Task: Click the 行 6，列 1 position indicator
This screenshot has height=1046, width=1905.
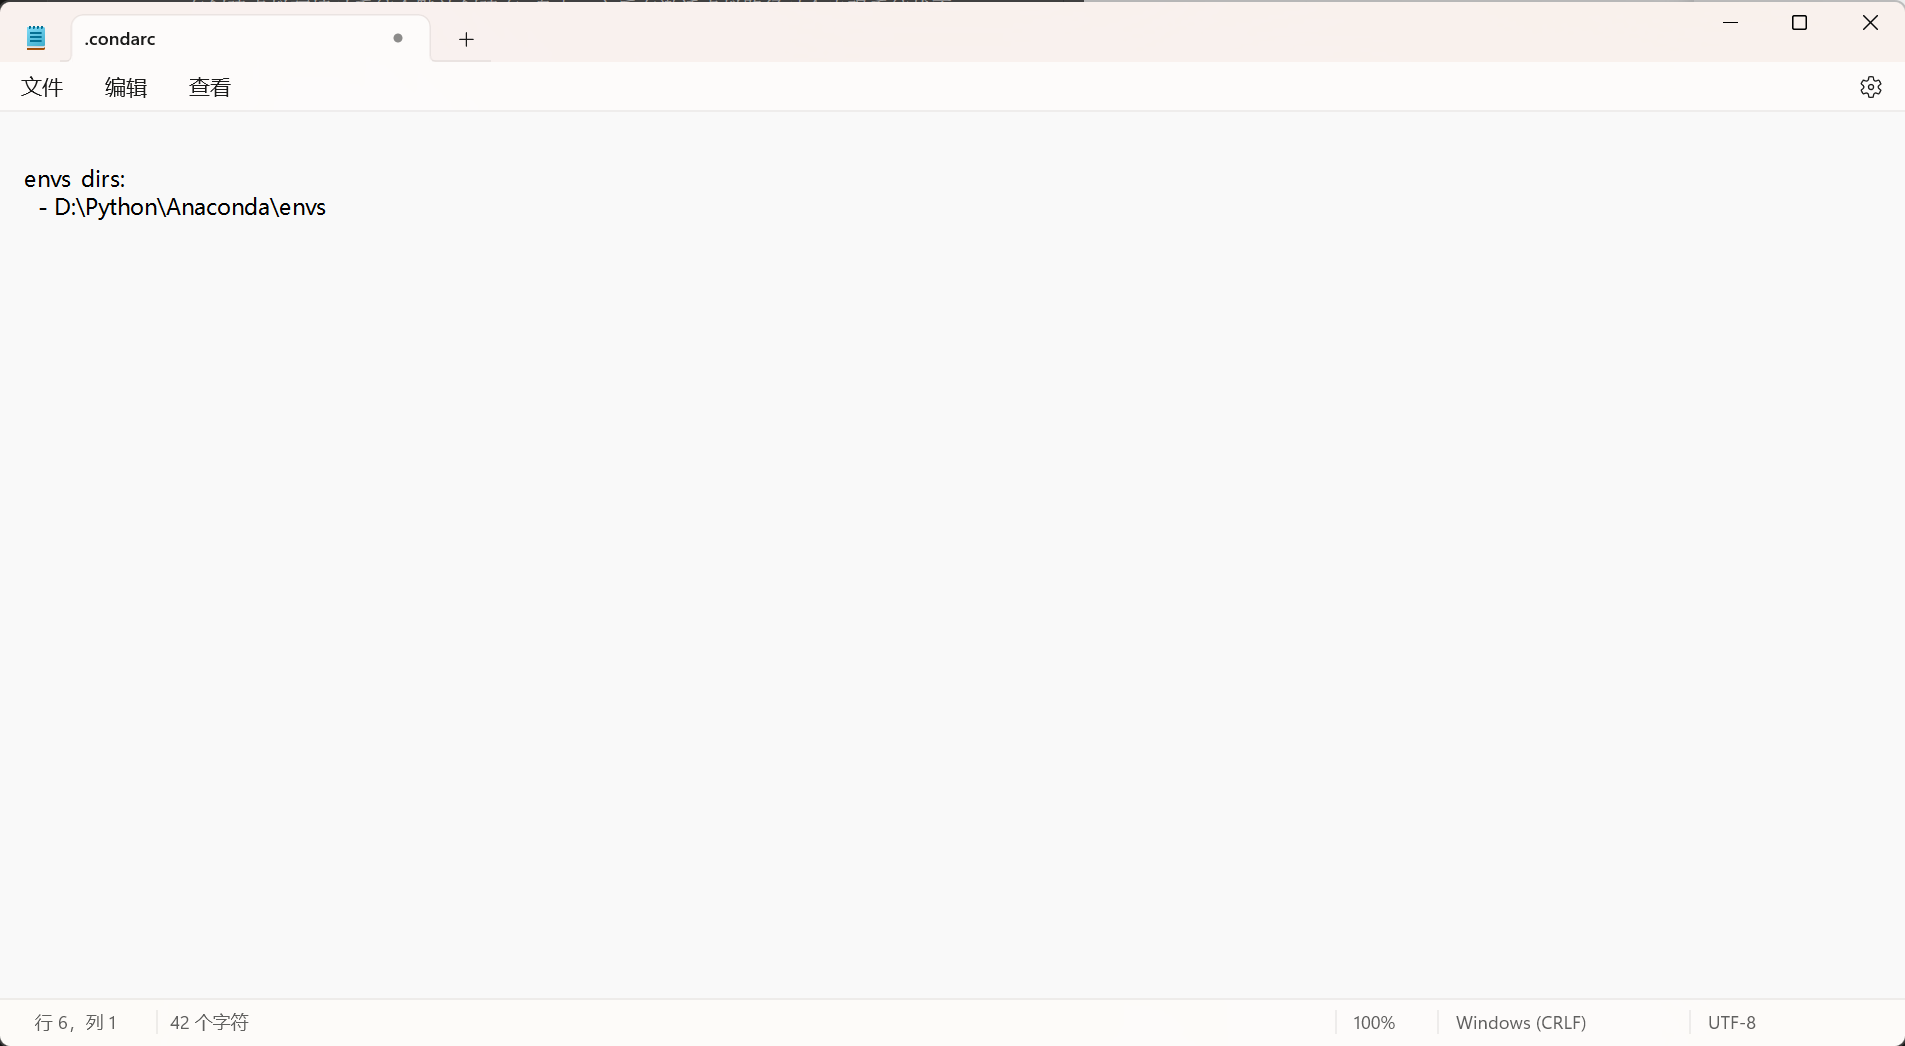Action: [x=76, y=1022]
